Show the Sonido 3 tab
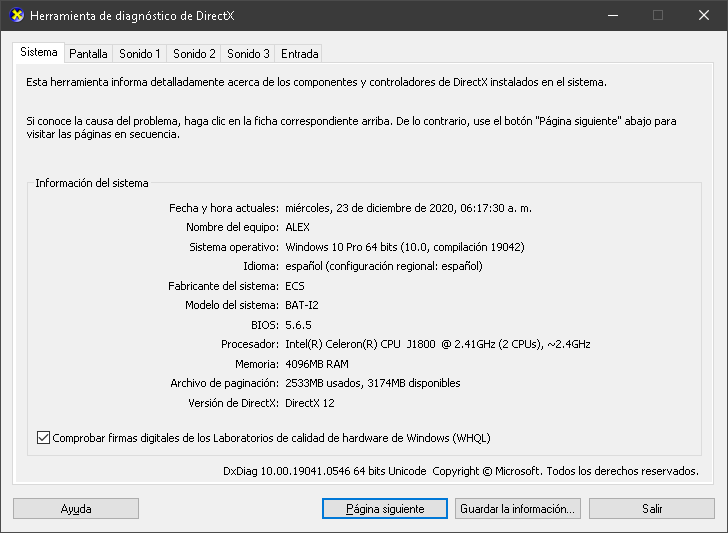The image size is (728, 533). click(248, 54)
